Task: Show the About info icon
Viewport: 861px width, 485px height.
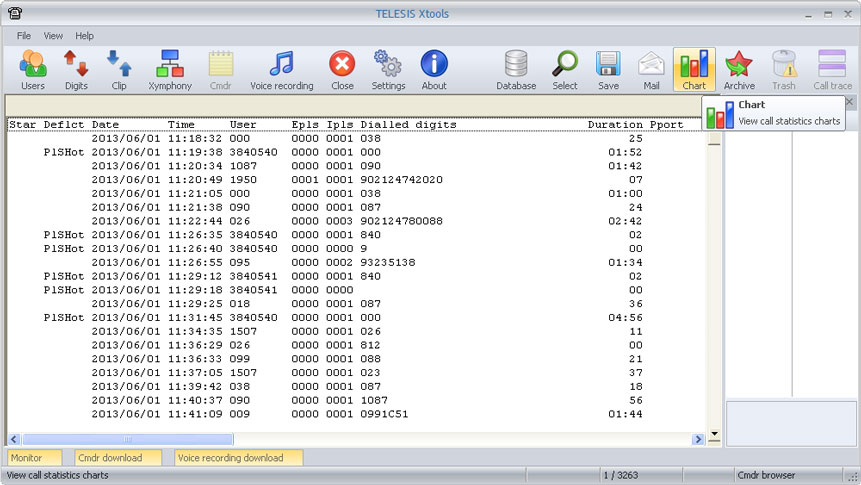Action: point(434,65)
